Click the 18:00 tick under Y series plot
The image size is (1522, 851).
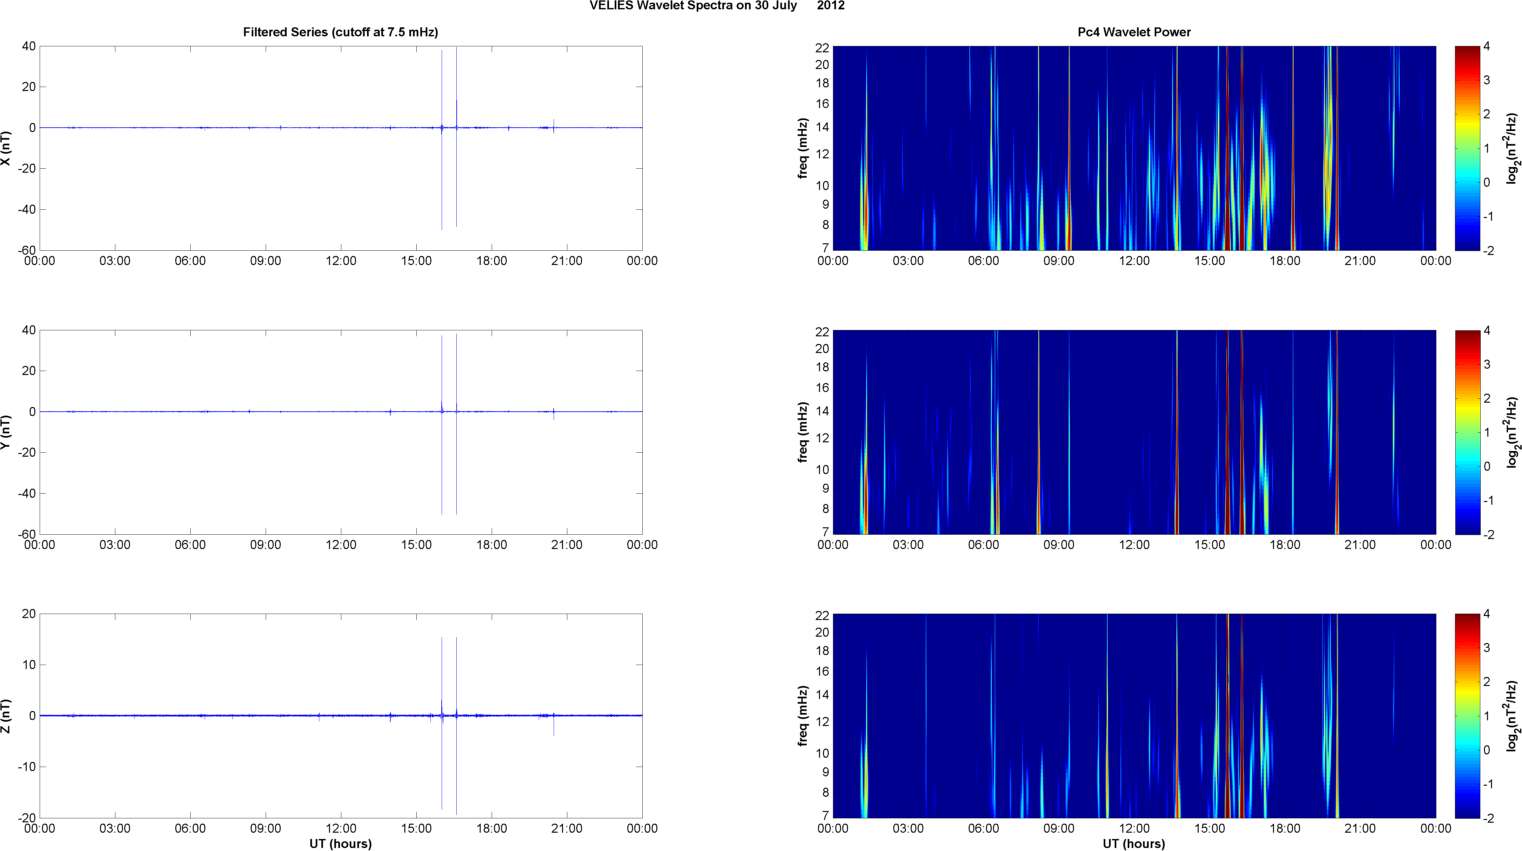491,545
